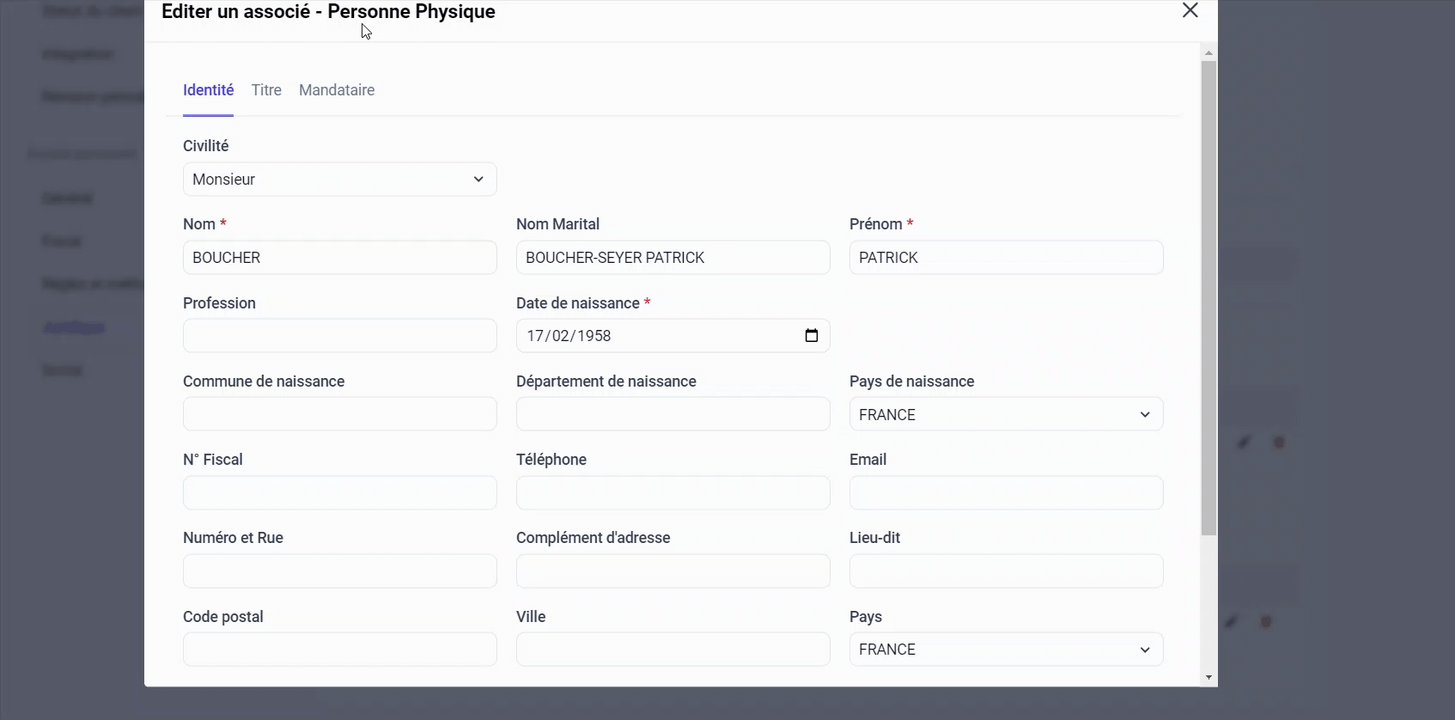Click the dialog title "Editer un associé - Personne Physique"

pos(328,12)
